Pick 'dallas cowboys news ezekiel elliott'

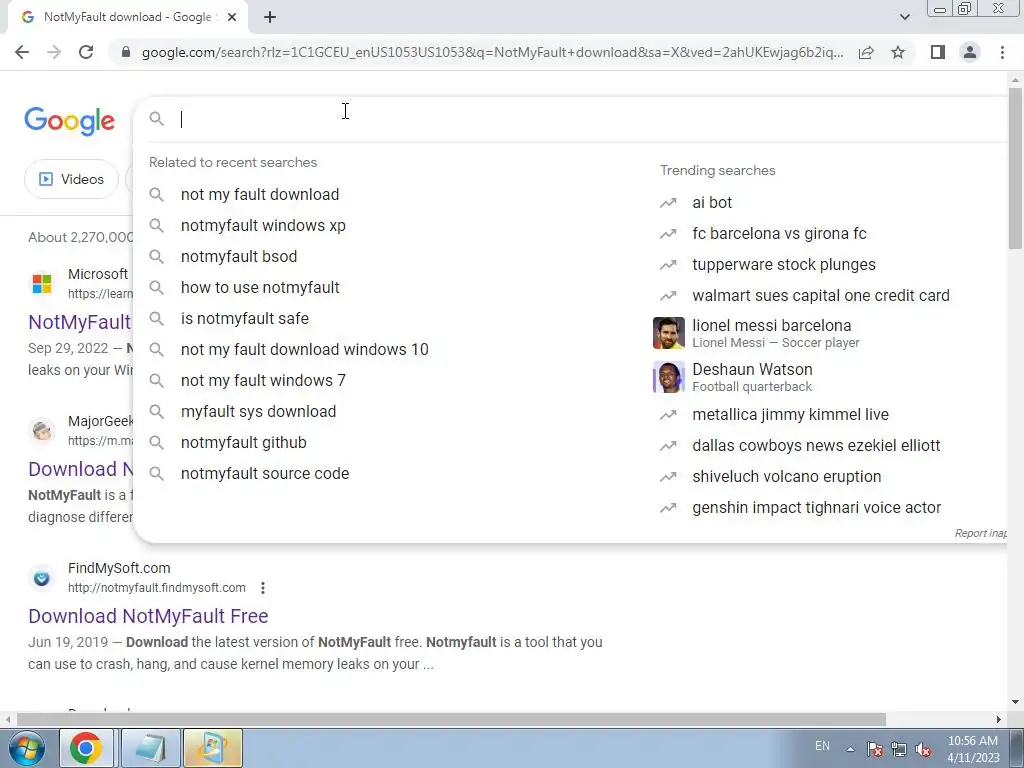pos(816,445)
